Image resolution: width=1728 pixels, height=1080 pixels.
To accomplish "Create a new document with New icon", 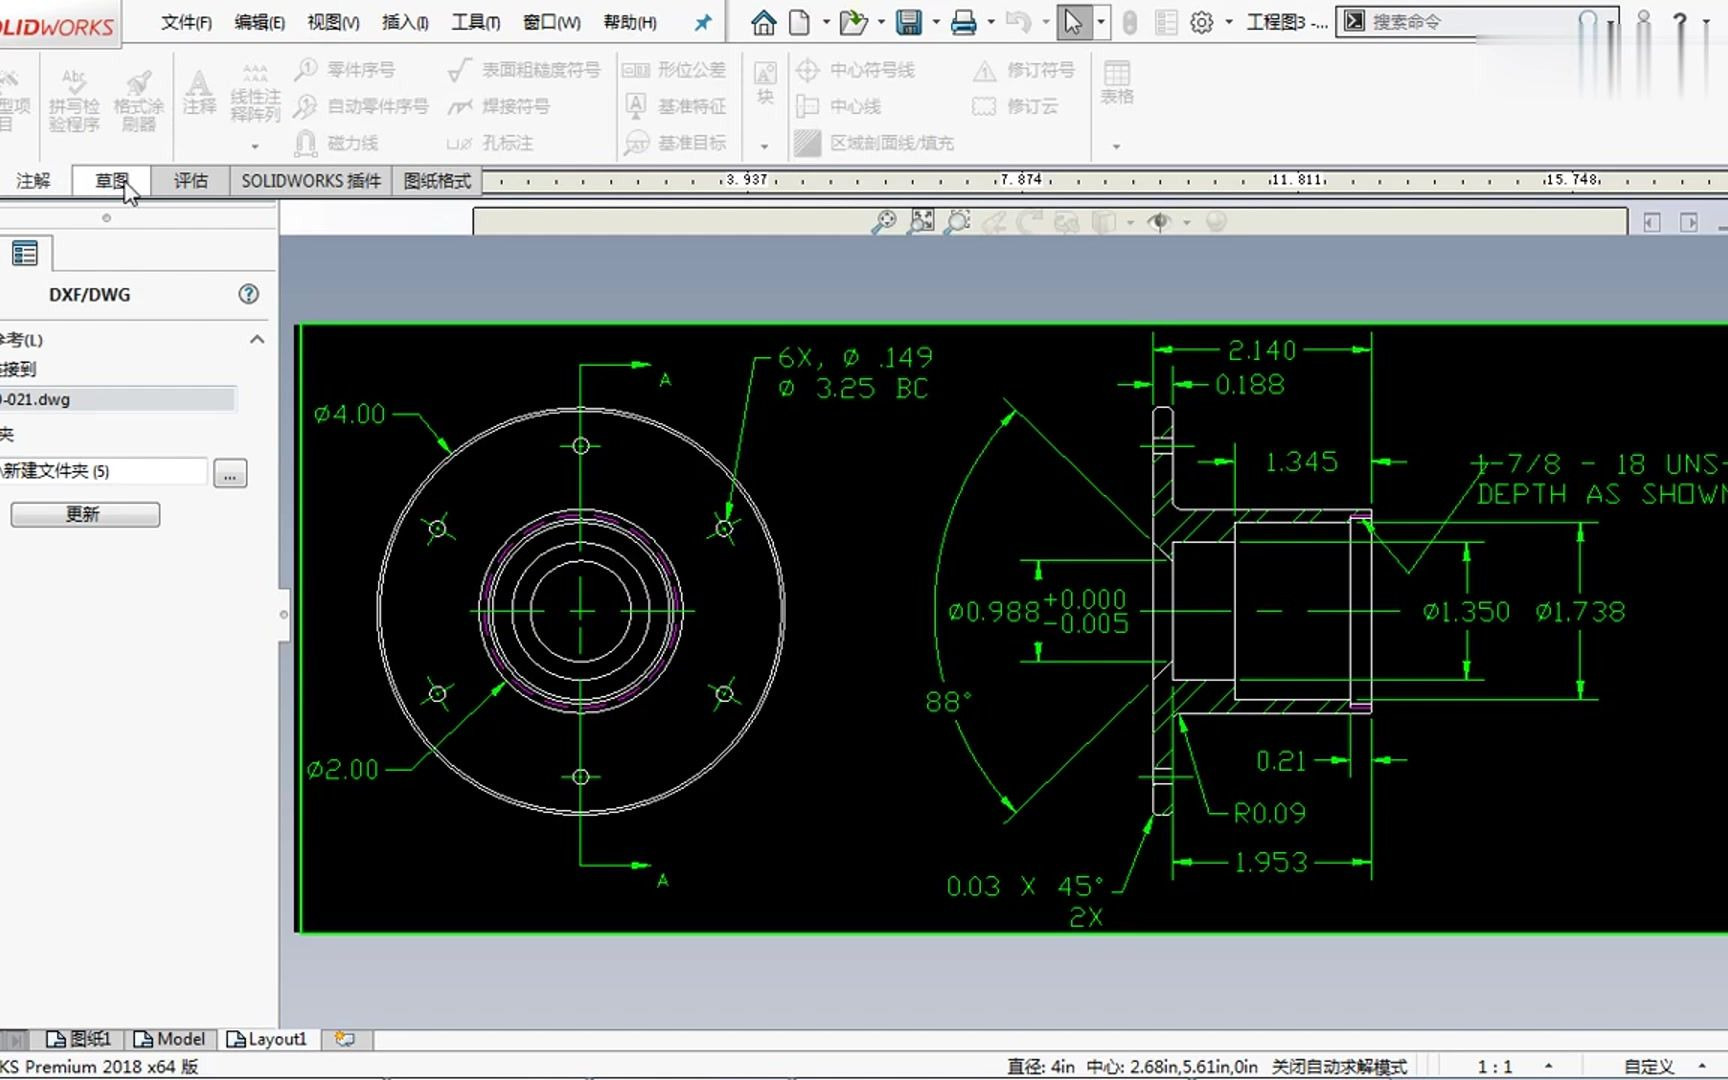I will click(799, 22).
